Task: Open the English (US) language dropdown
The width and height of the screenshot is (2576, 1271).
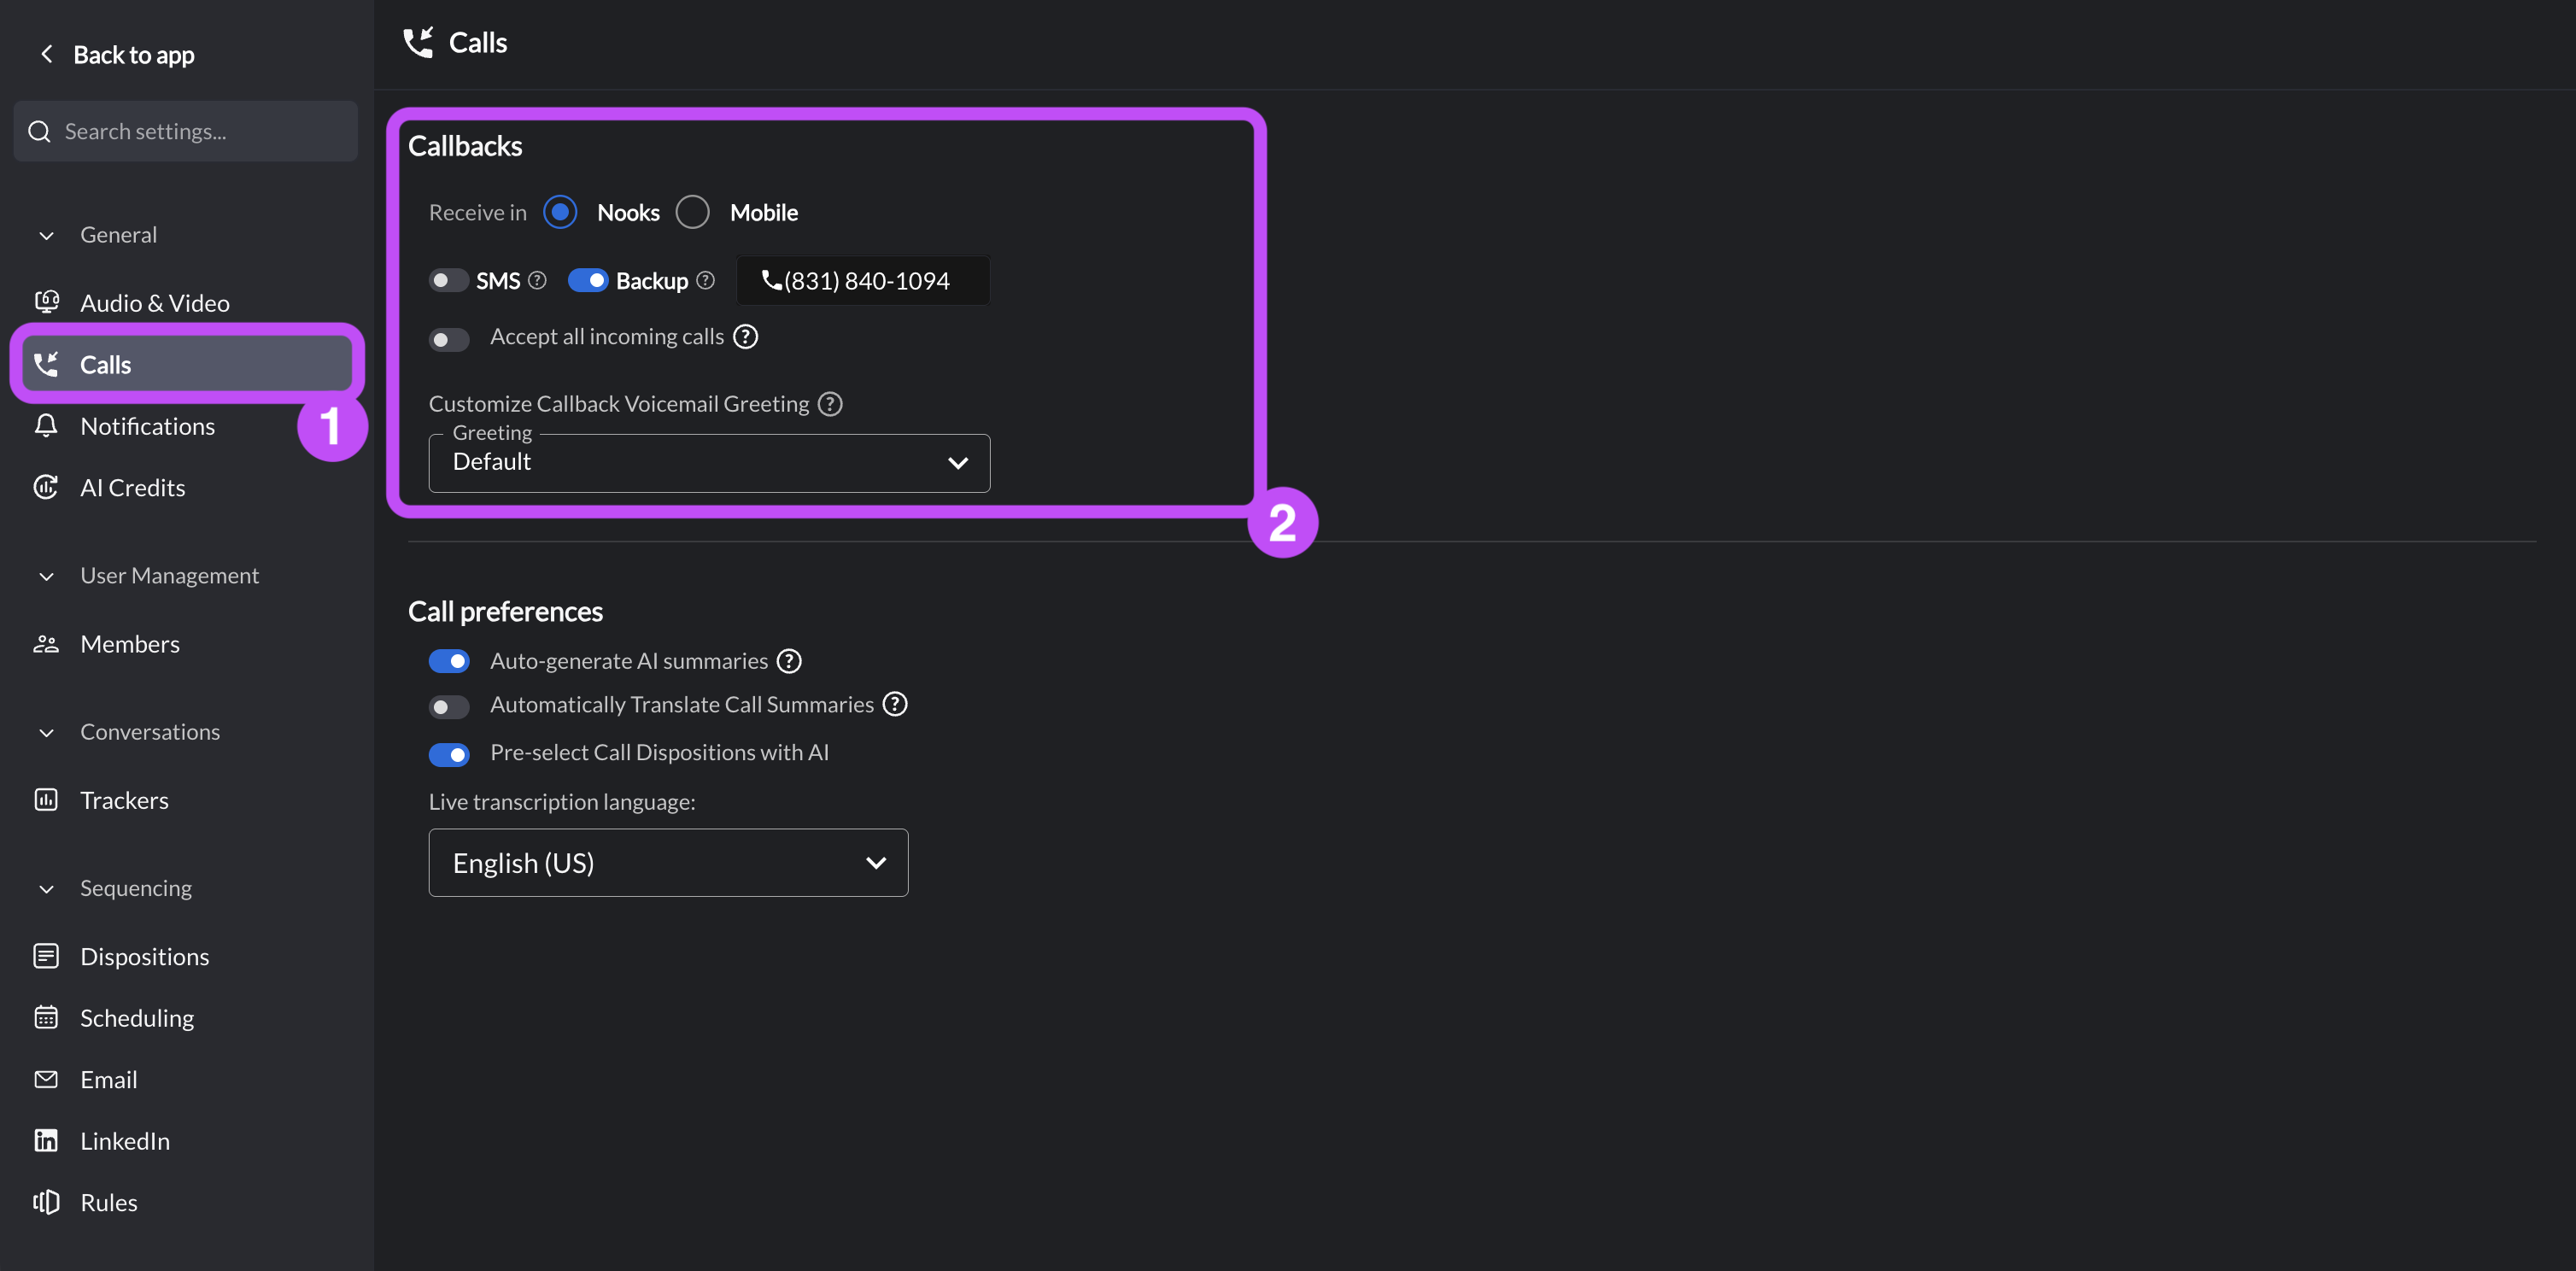Action: click(x=668, y=862)
